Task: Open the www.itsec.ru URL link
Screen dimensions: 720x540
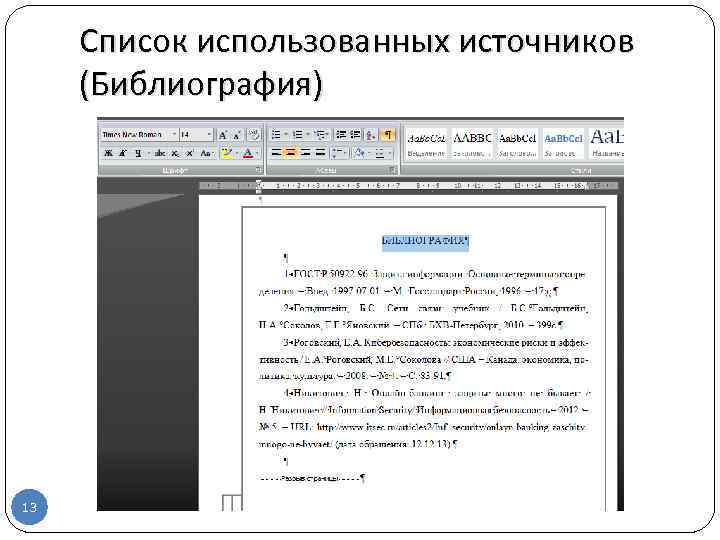Action: (451, 427)
